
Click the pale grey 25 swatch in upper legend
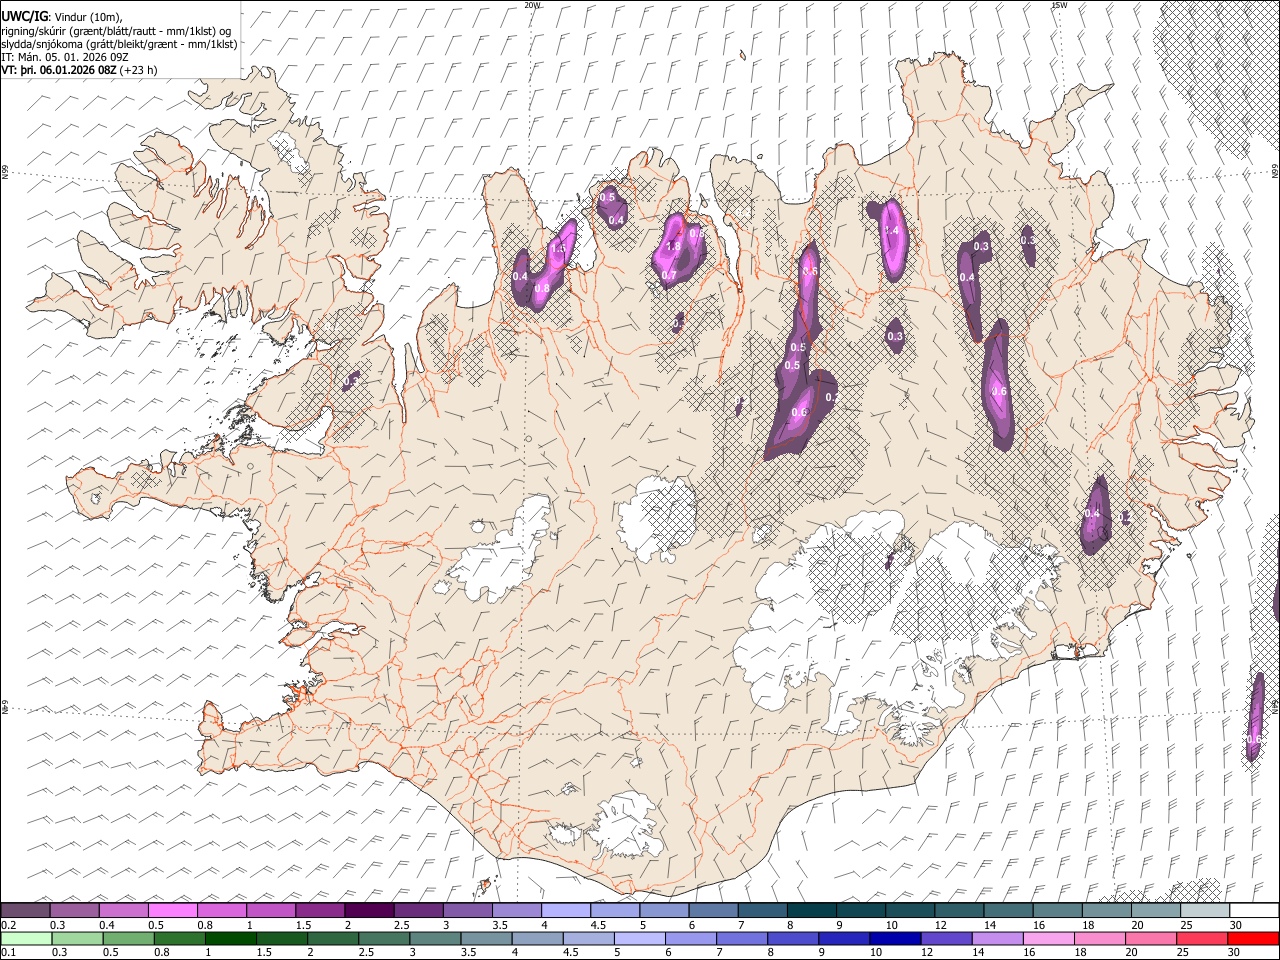point(1204,910)
